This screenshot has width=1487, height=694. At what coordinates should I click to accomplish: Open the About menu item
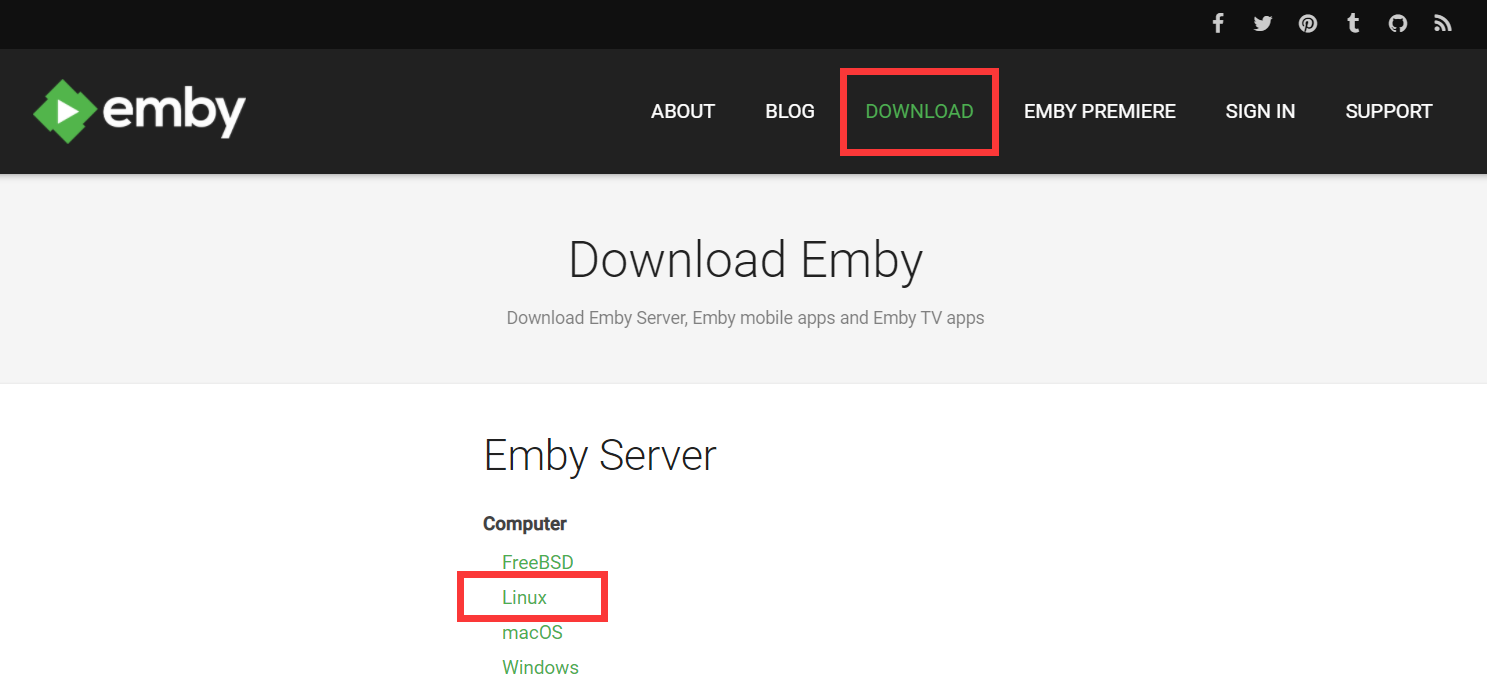point(683,111)
